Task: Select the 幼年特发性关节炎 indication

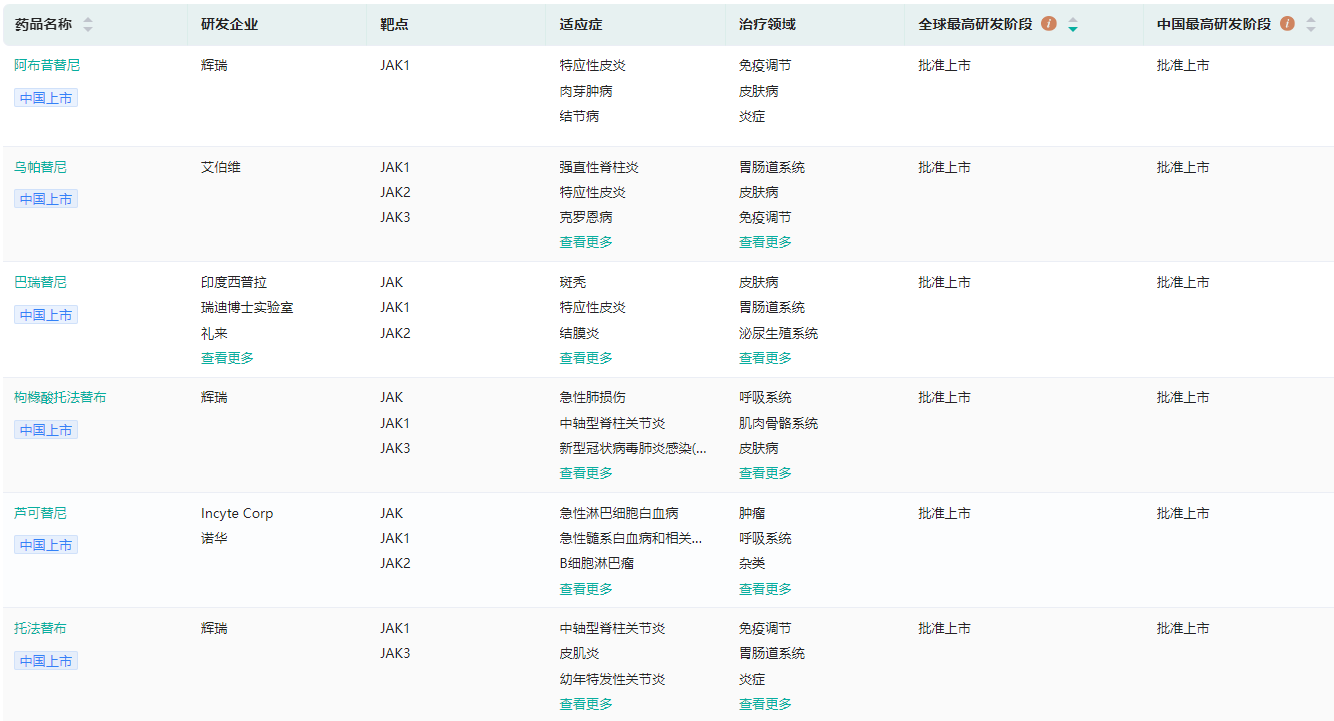Action: [x=612, y=679]
